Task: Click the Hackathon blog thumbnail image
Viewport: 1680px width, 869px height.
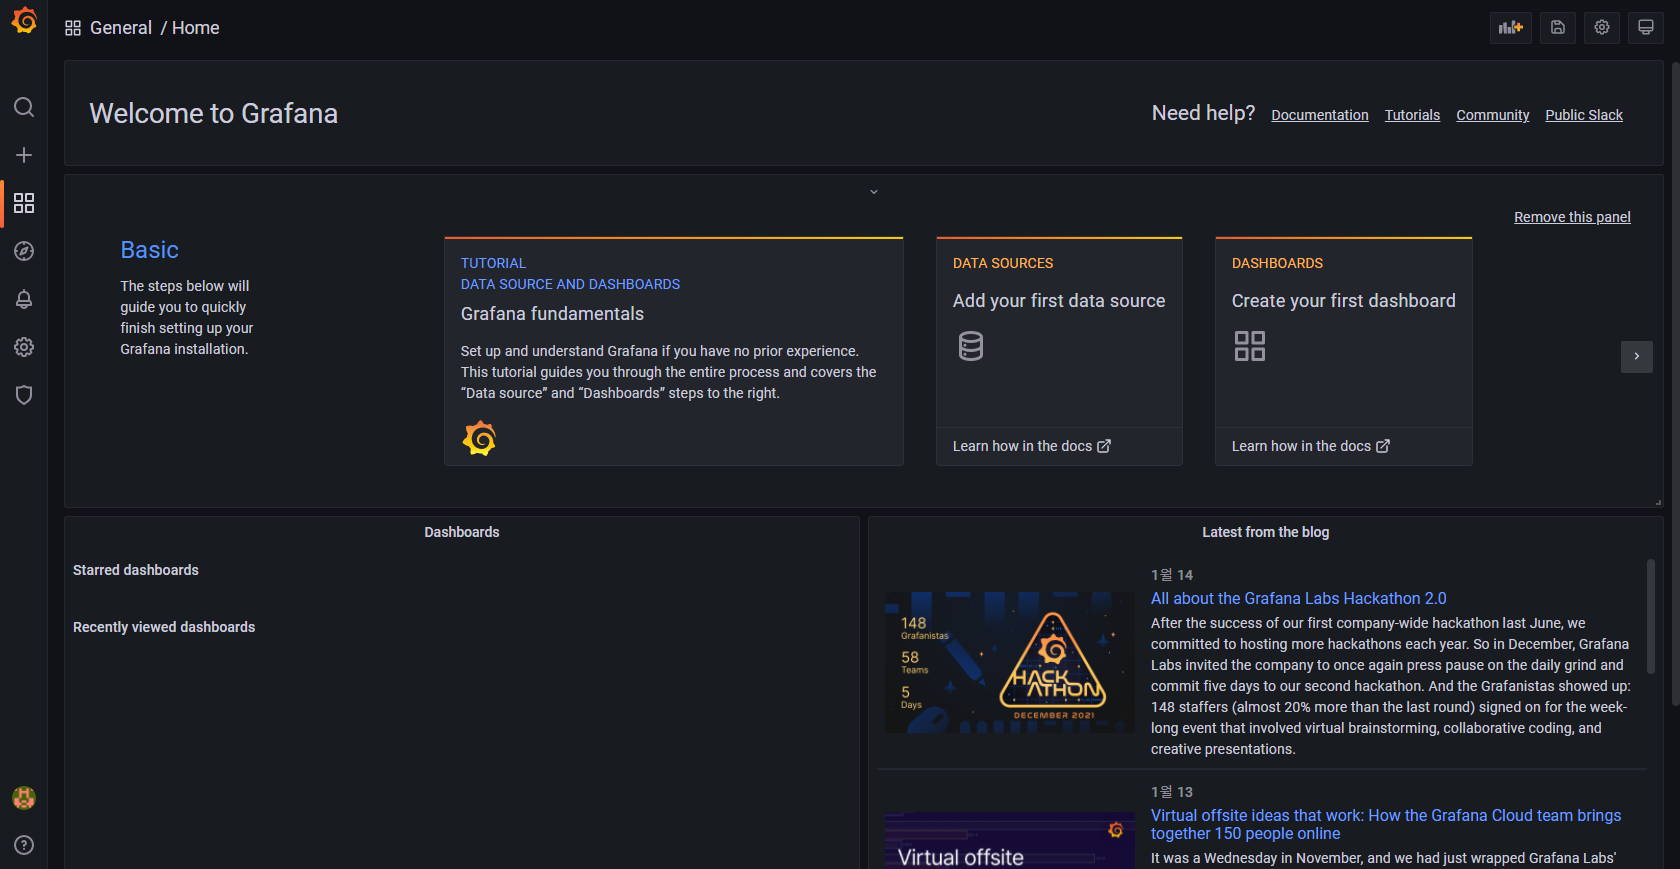Action: (x=1010, y=662)
